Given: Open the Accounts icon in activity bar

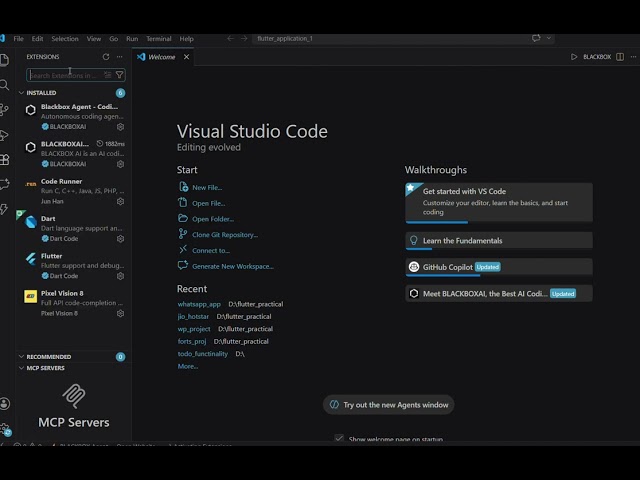Looking at the screenshot, I should point(4,404).
